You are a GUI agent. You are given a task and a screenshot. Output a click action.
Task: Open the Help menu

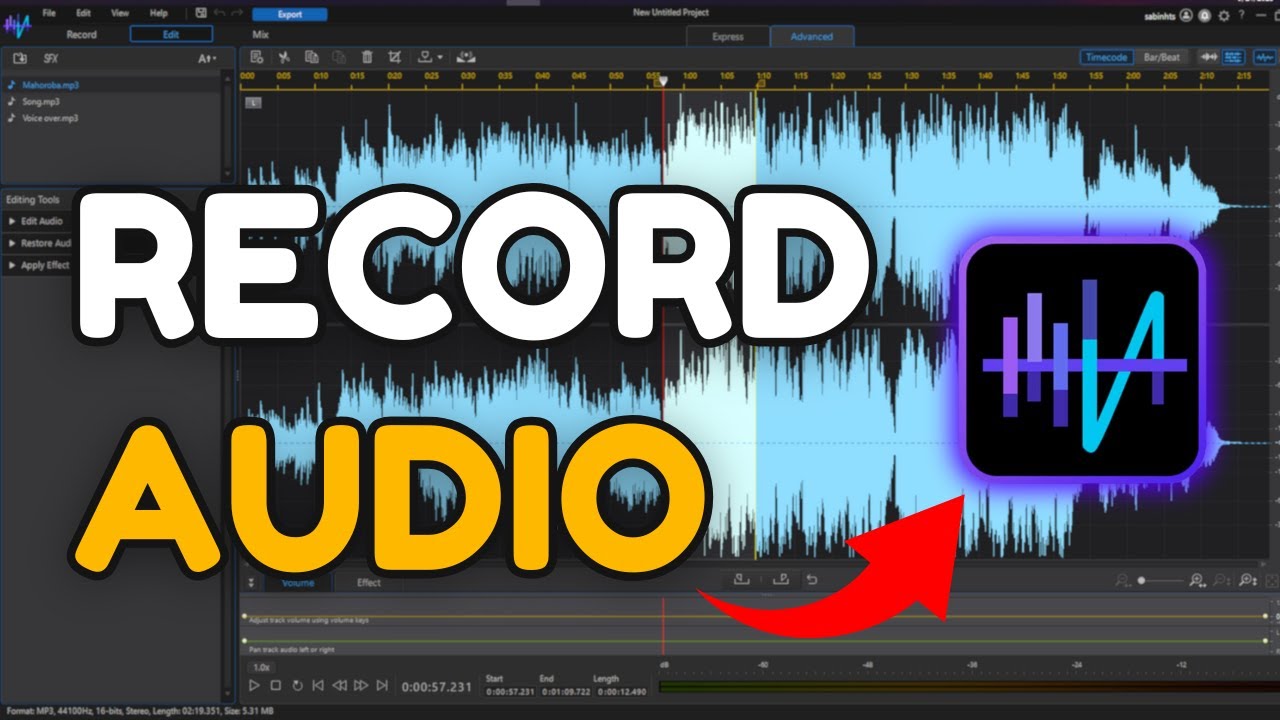coord(158,13)
